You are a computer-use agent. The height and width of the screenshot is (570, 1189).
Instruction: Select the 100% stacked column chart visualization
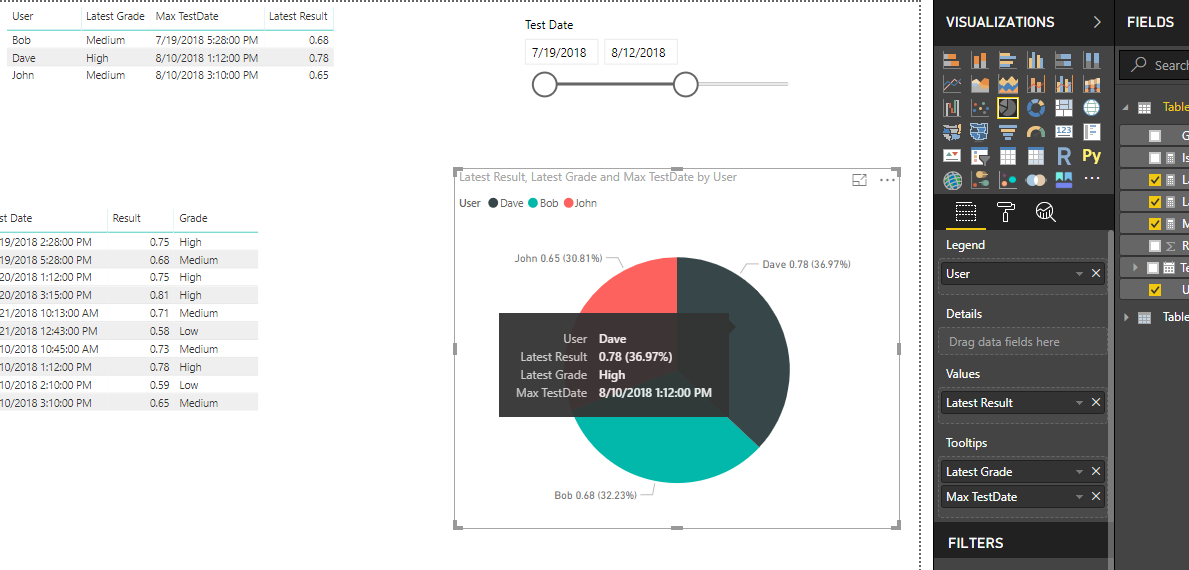tap(1091, 60)
